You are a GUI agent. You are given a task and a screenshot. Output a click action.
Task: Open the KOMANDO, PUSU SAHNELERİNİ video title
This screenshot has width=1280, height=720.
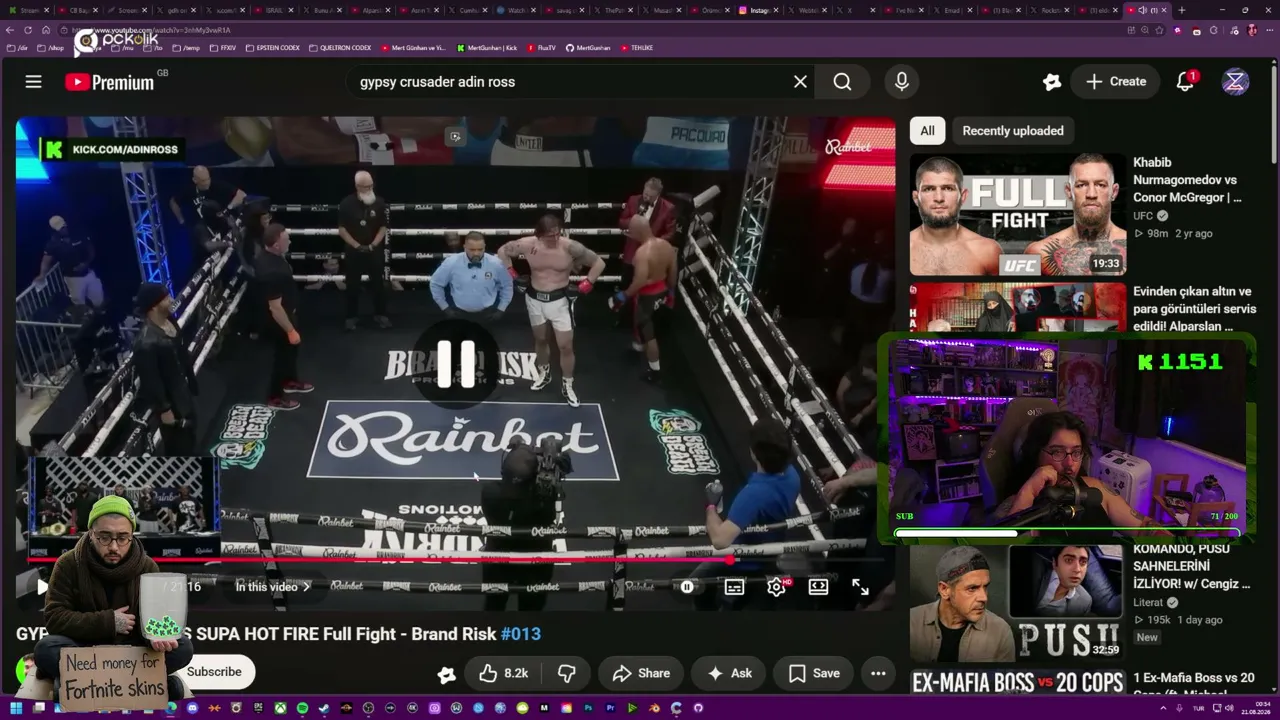point(1192,566)
